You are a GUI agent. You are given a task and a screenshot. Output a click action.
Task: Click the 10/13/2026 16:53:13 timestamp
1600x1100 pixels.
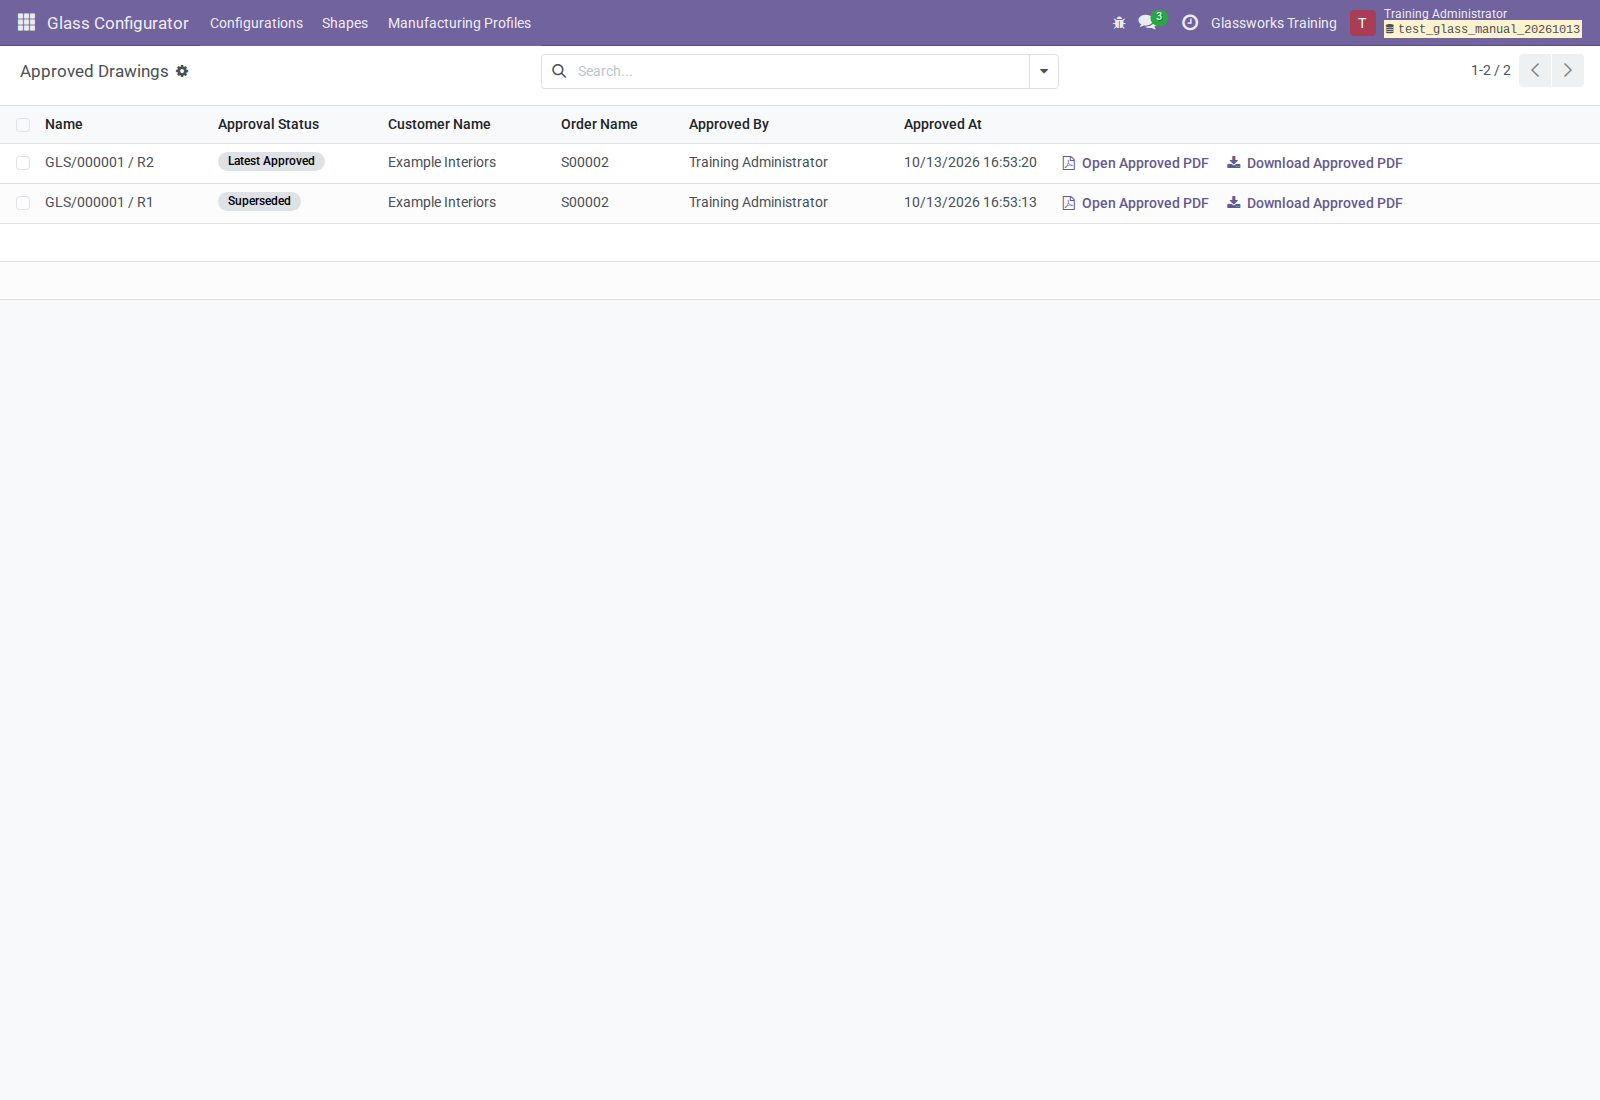(970, 202)
